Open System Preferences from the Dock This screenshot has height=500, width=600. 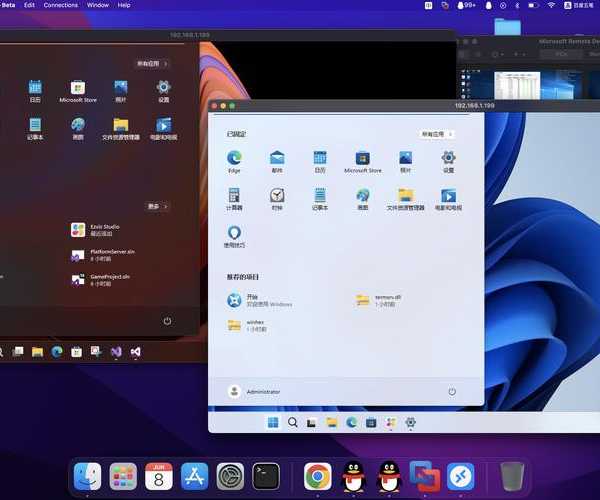230,476
